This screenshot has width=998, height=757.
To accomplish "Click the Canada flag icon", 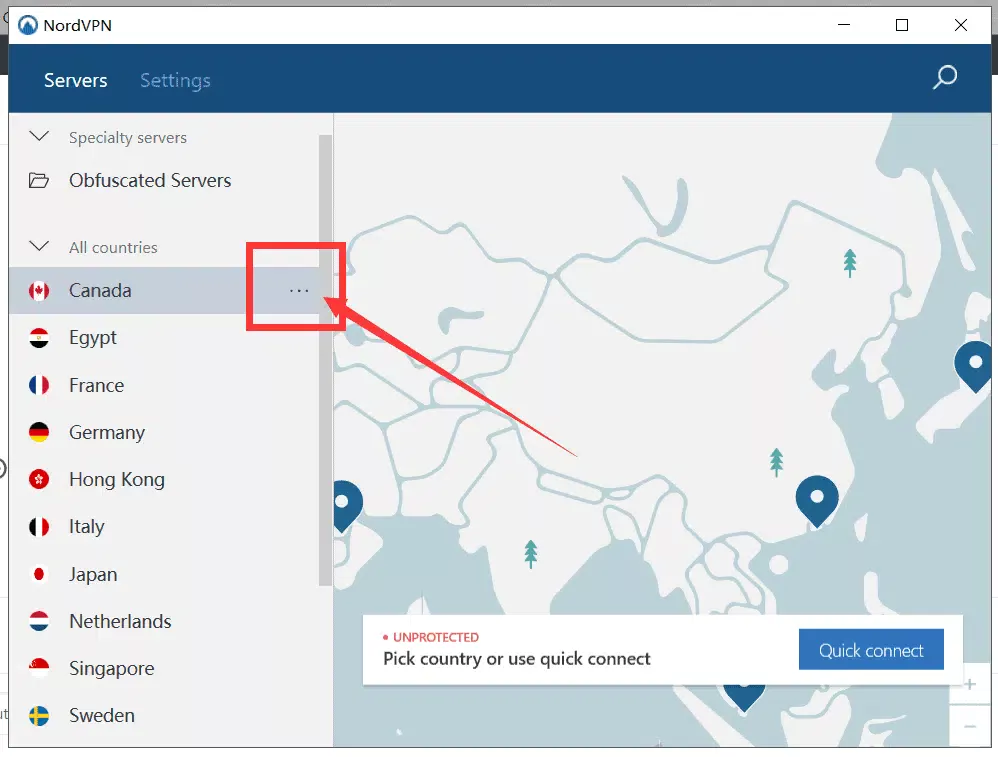I will coord(40,291).
